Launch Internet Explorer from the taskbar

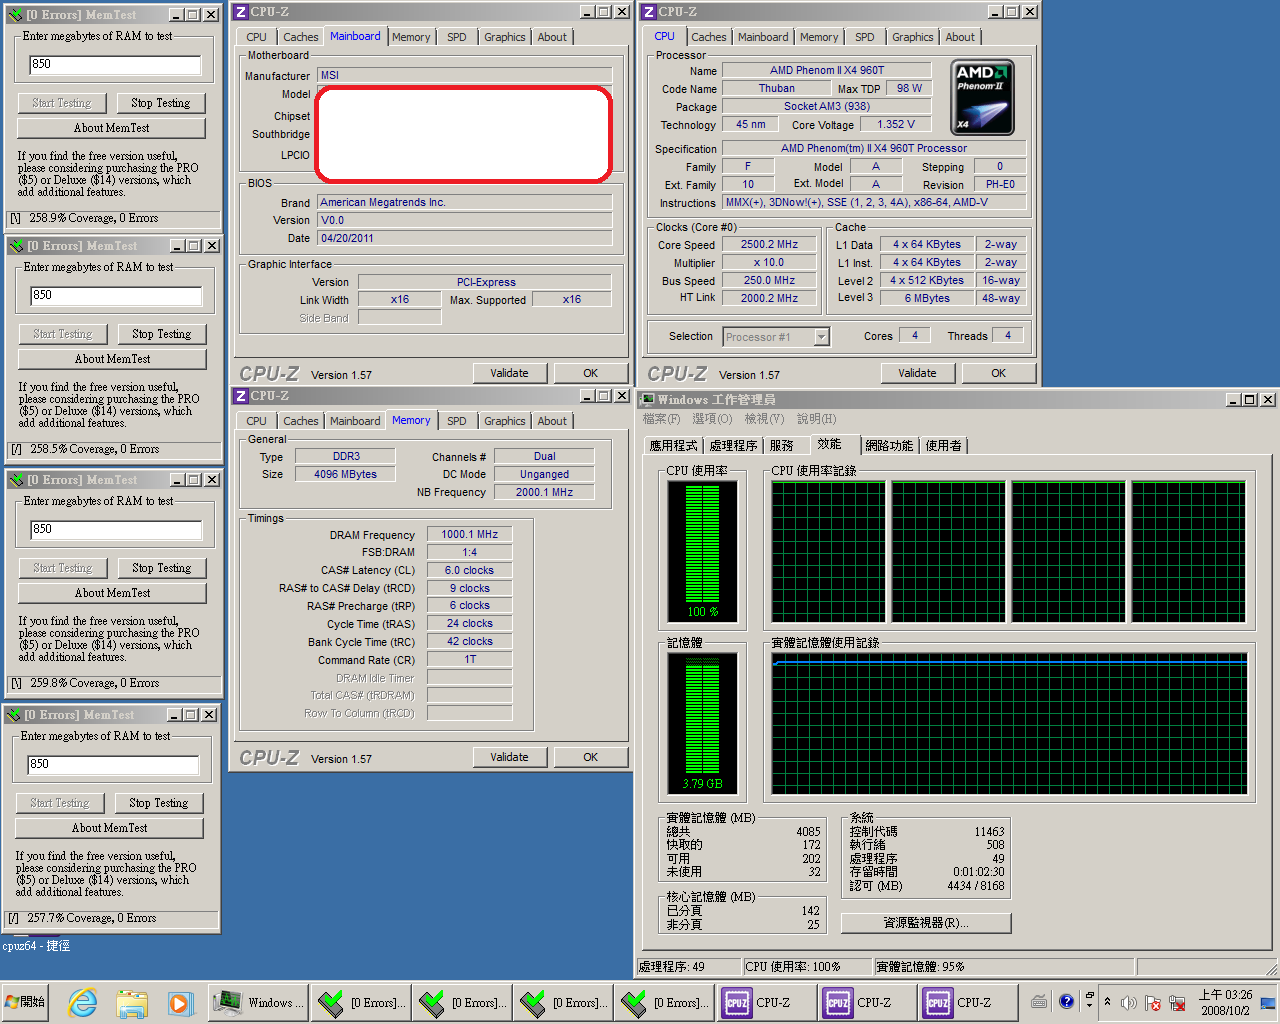82,1002
